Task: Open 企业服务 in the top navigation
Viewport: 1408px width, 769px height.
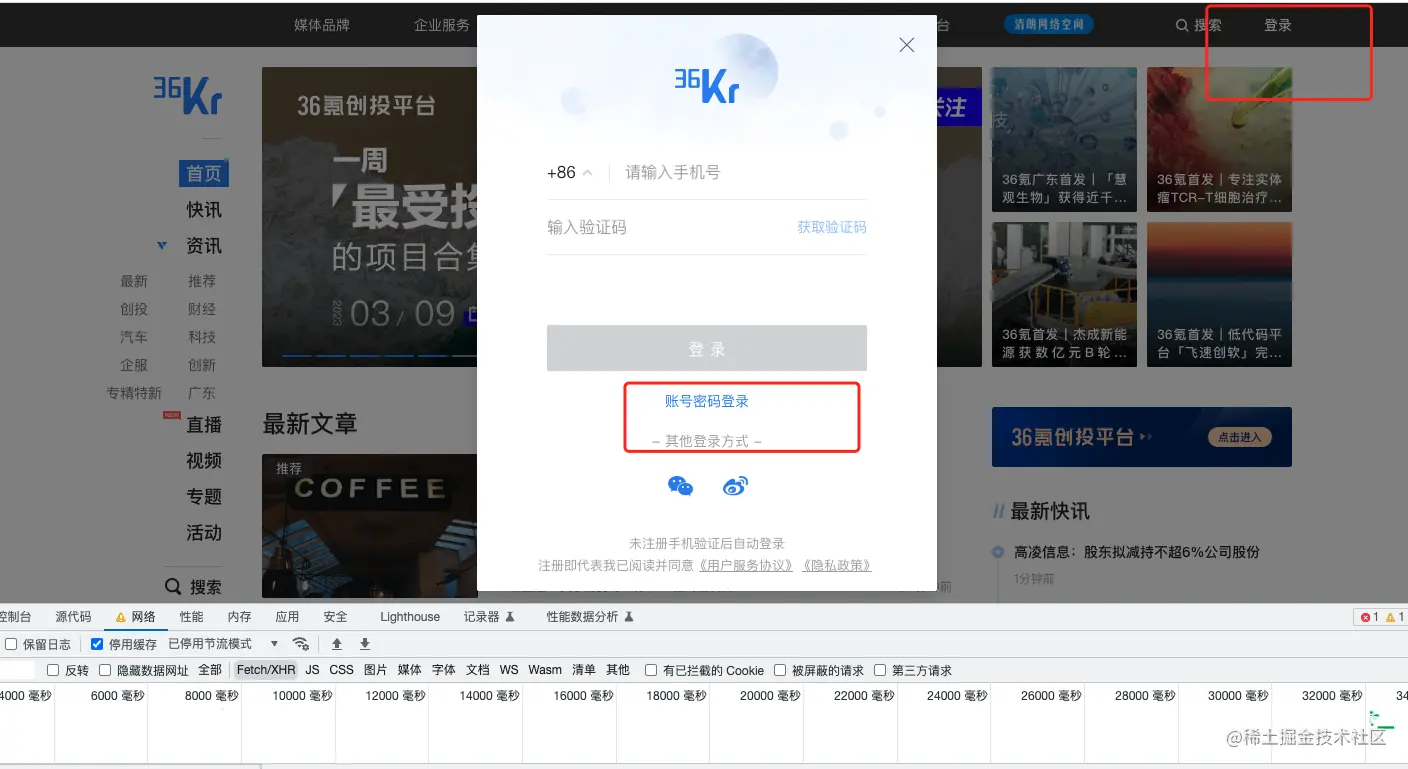Action: (x=442, y=25)
